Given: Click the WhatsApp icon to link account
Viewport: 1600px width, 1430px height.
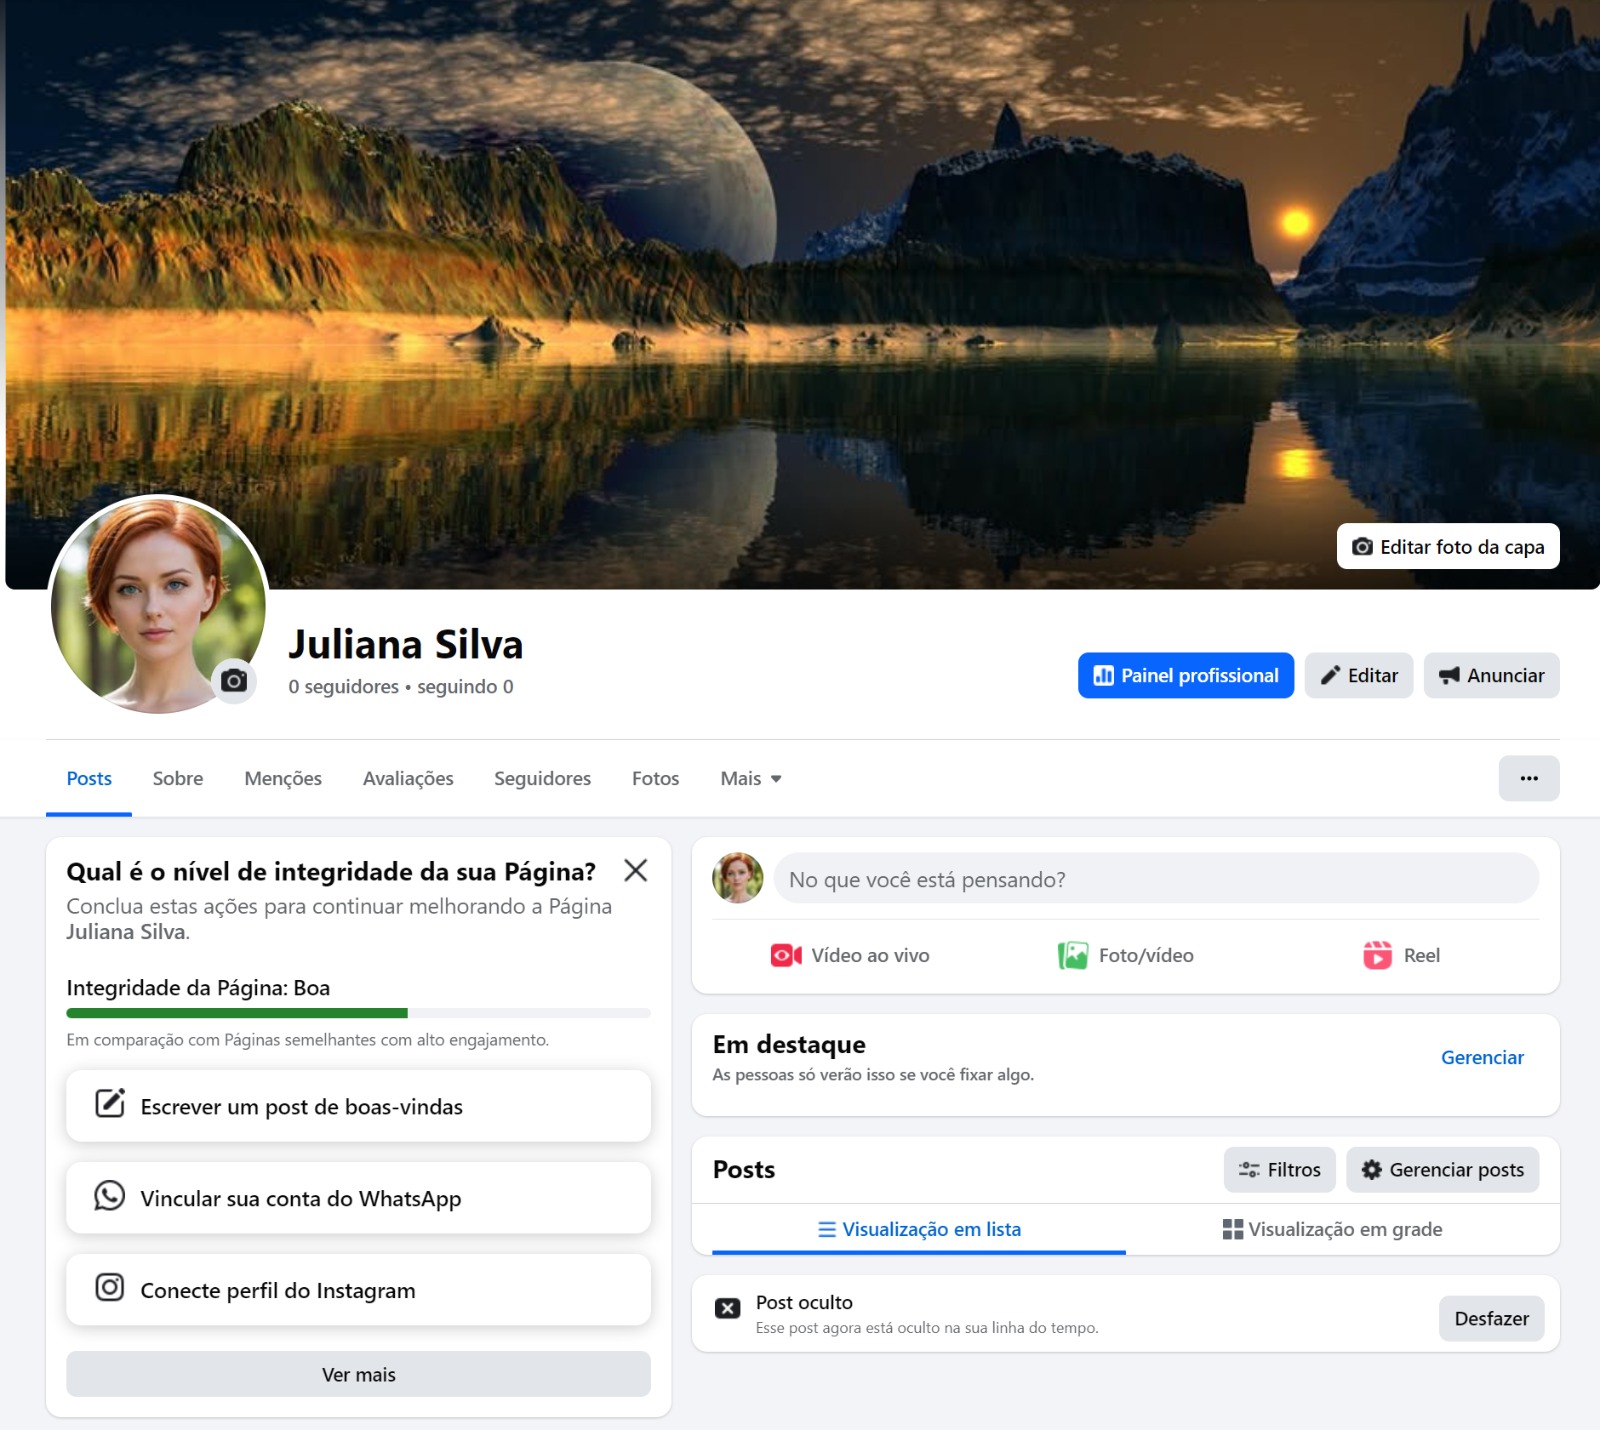Looking at the screenshot, I should click(109, 1196).
